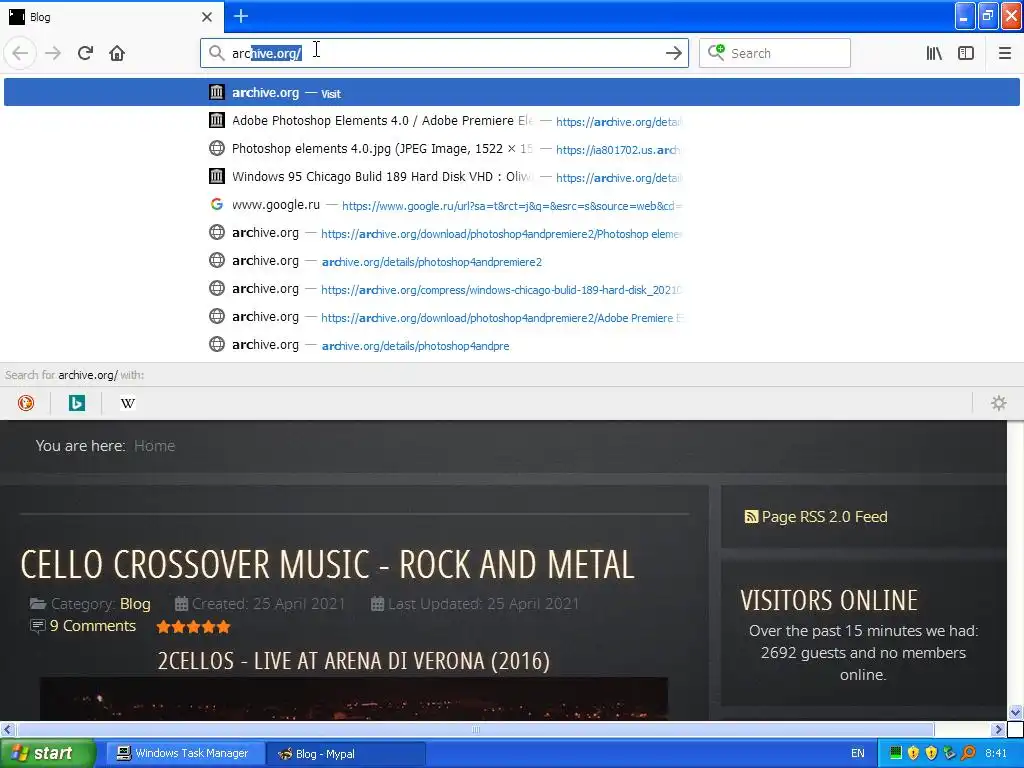Open the Blog category link

click(x=135, y=603)
